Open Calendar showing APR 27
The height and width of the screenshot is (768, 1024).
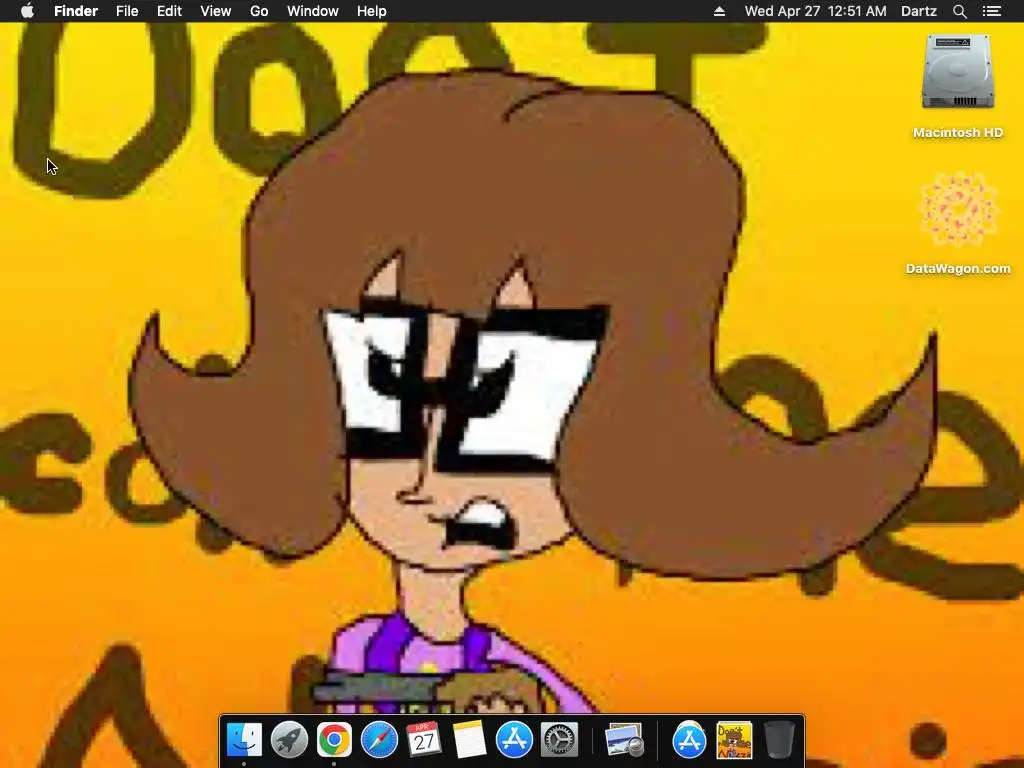click(x=424, y=739)
